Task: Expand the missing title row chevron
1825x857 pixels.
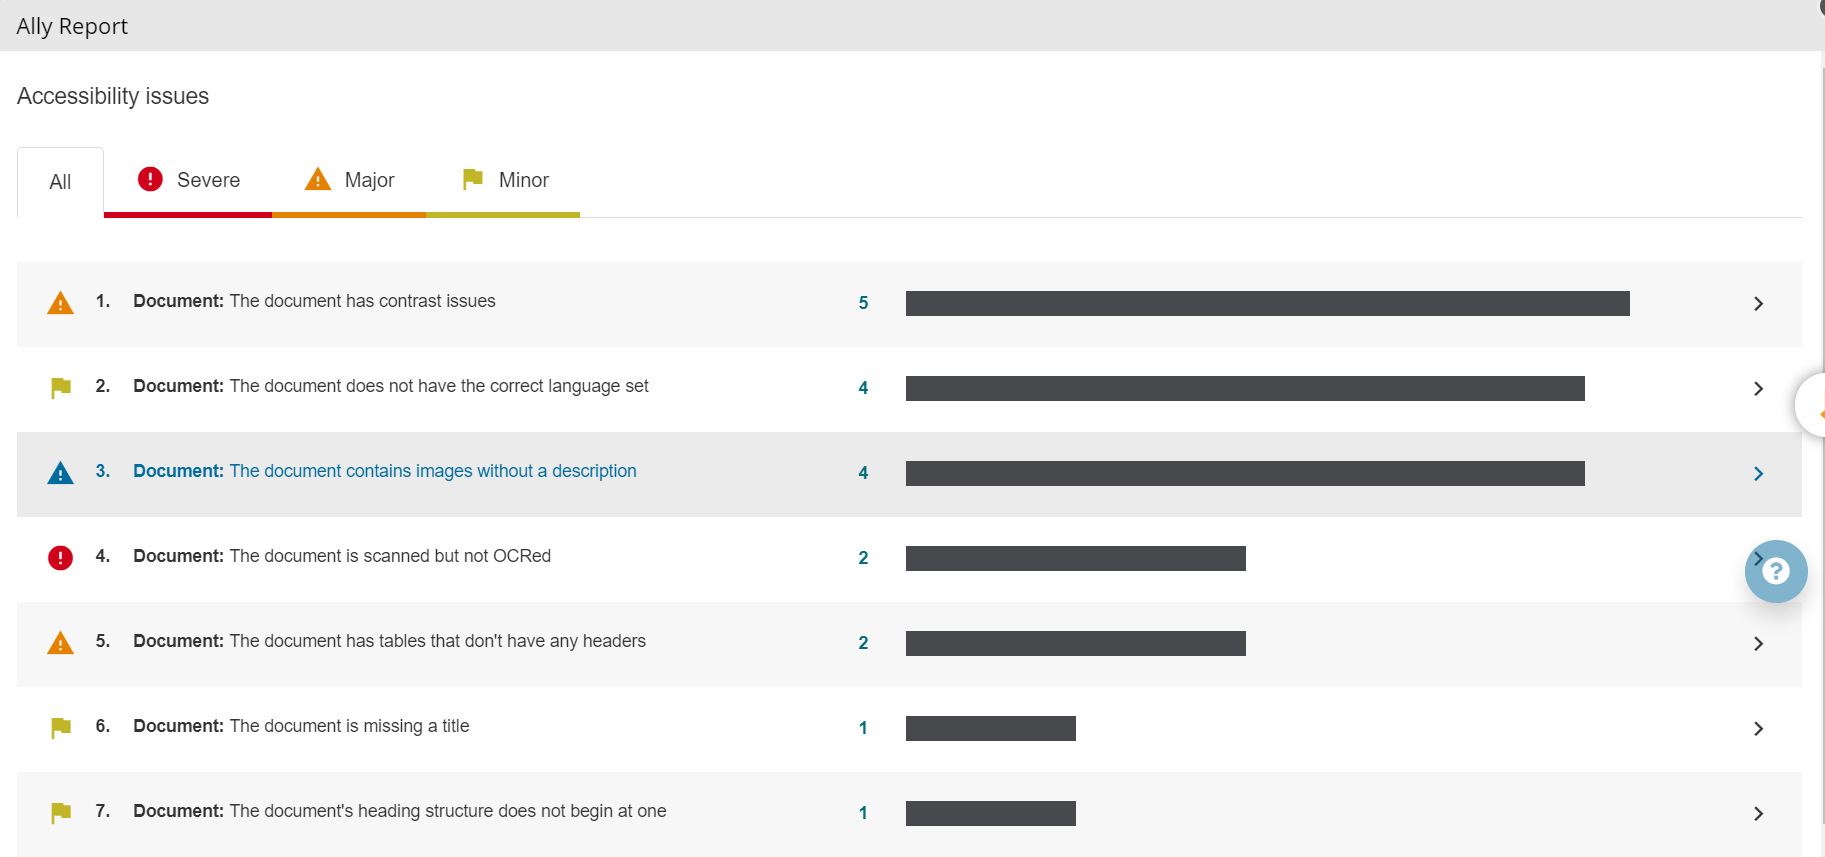Action: click(1758, 729)
